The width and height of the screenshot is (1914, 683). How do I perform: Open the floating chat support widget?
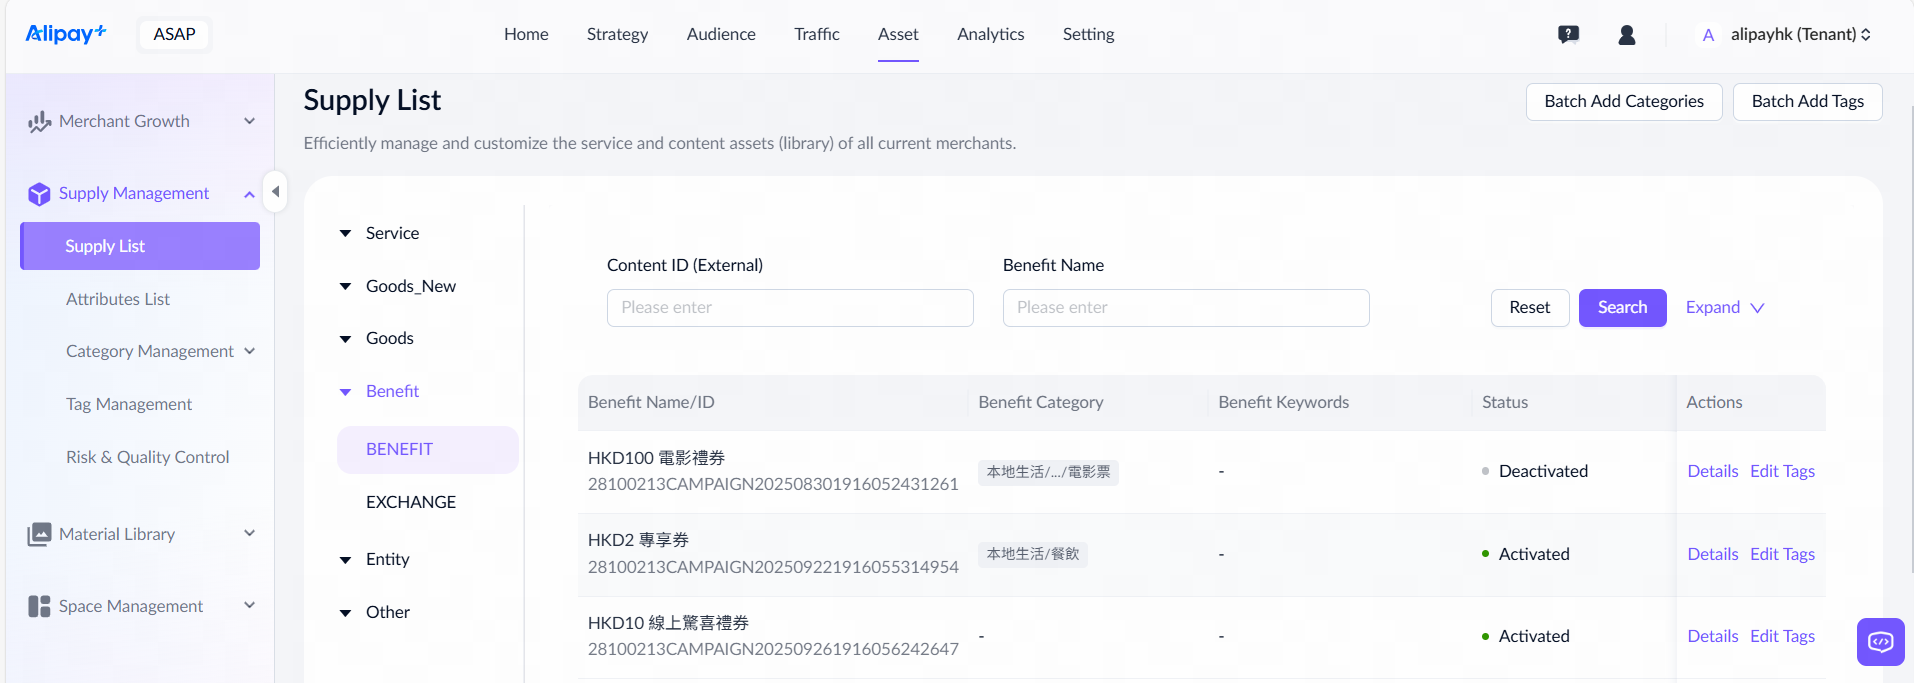[1880, 641]
